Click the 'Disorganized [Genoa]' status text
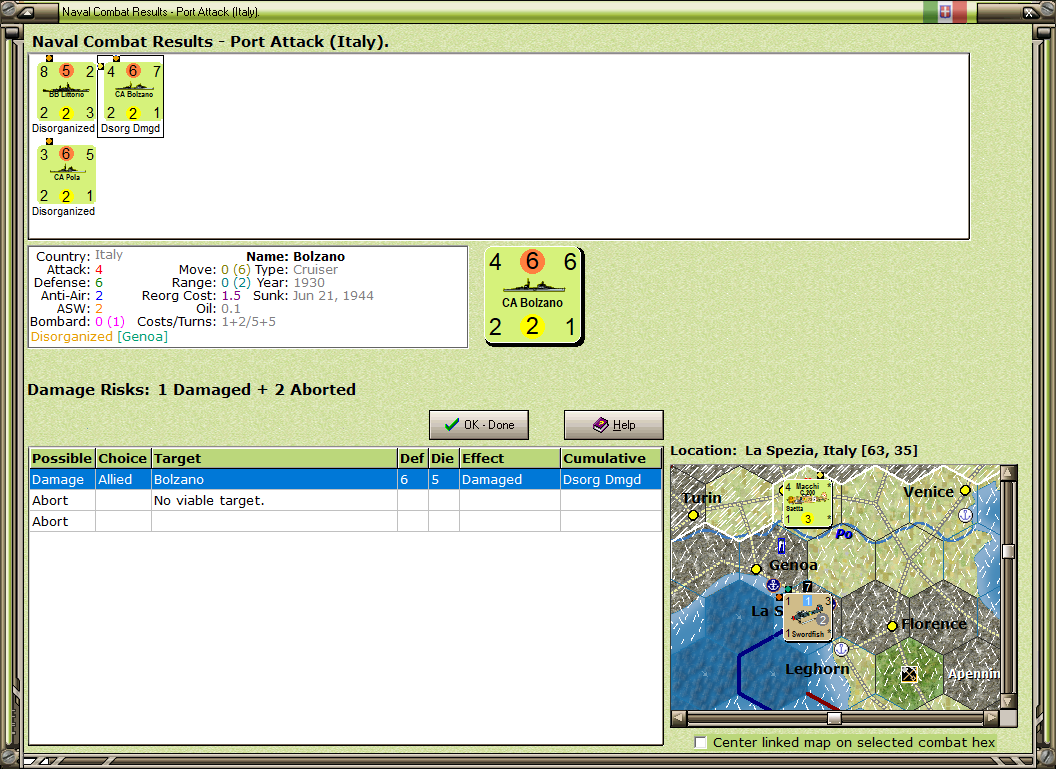Viewport: 1056px width, 769px height. point(99,336)
